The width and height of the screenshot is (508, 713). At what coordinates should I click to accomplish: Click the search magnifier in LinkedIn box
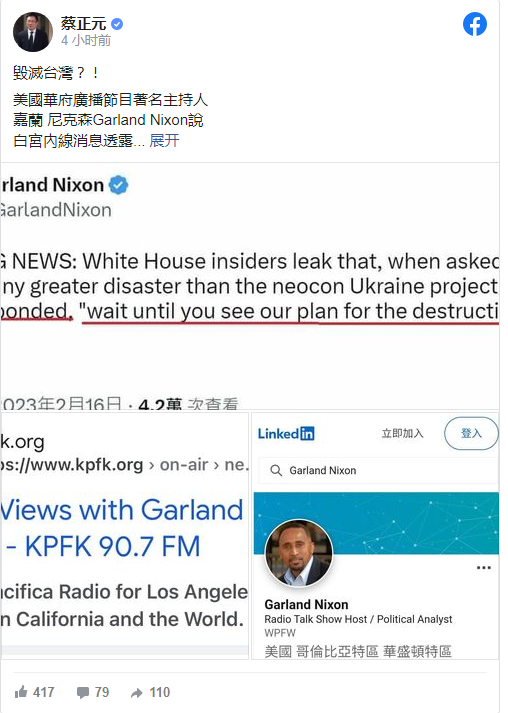[276, 470]
